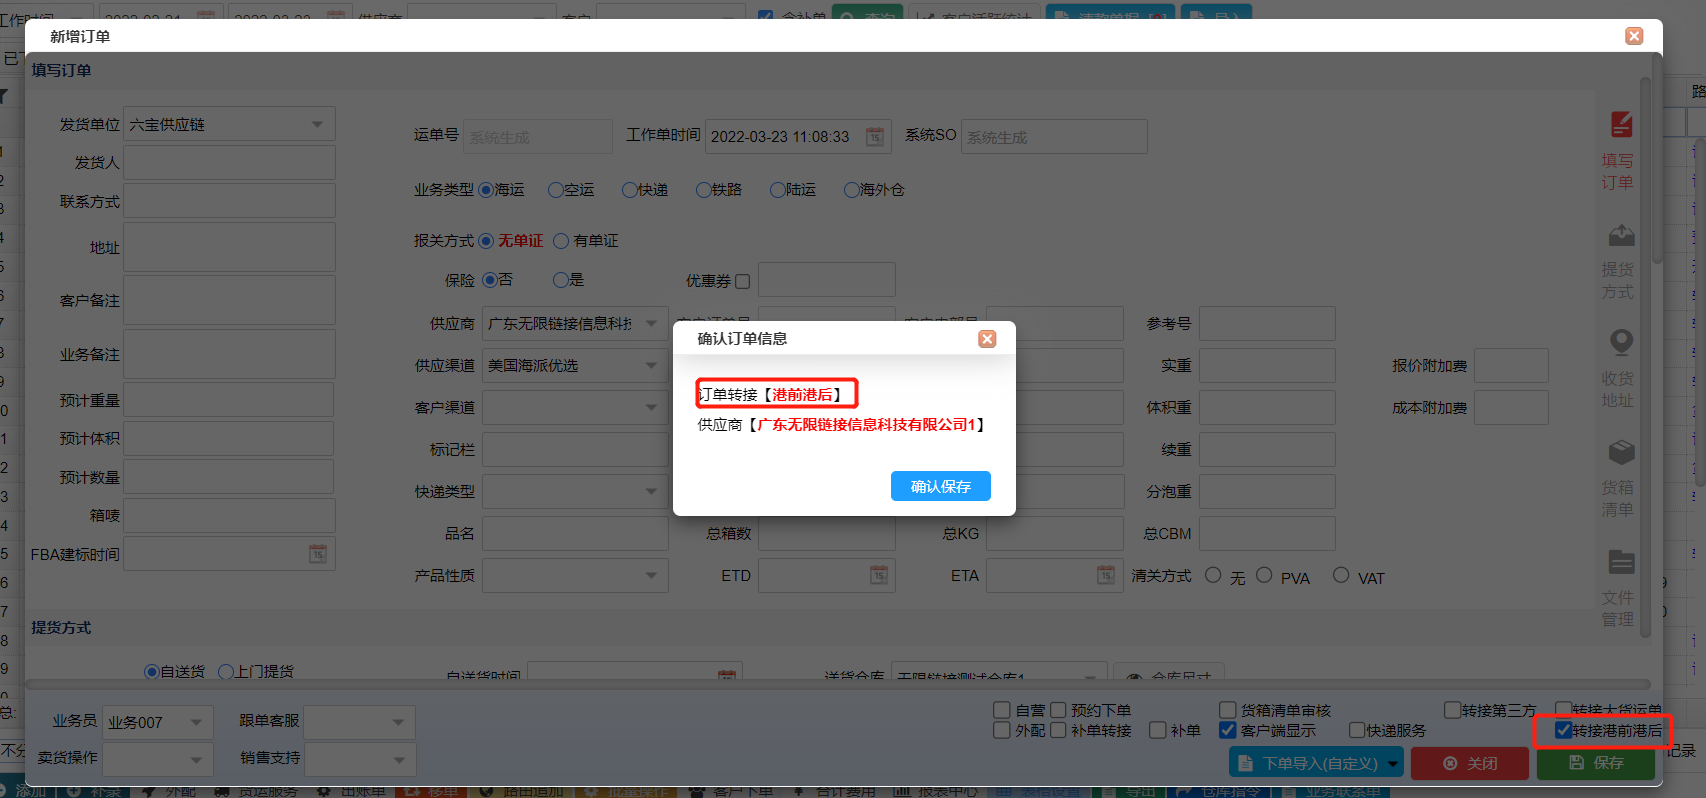Expand the 产品性质 dropdown
This screenshot has height=798, width=1706.
click(x=651, y=575)
